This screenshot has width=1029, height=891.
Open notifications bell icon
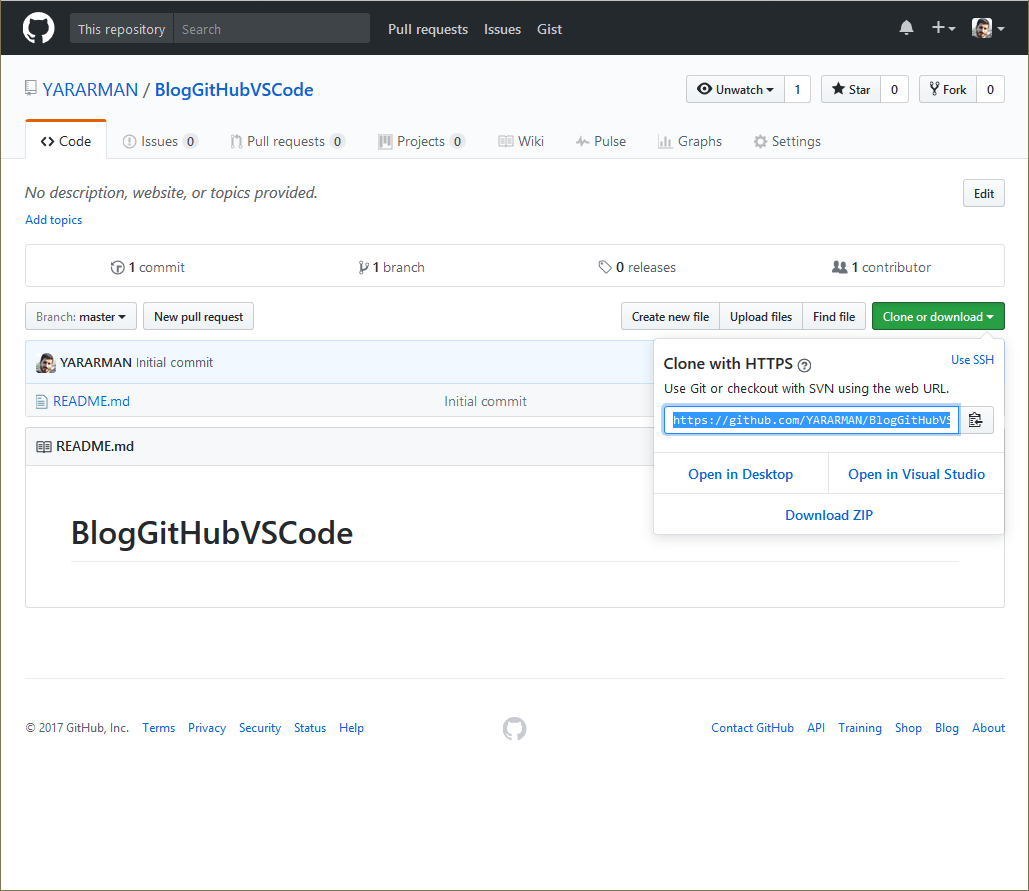tap(906, 28)
